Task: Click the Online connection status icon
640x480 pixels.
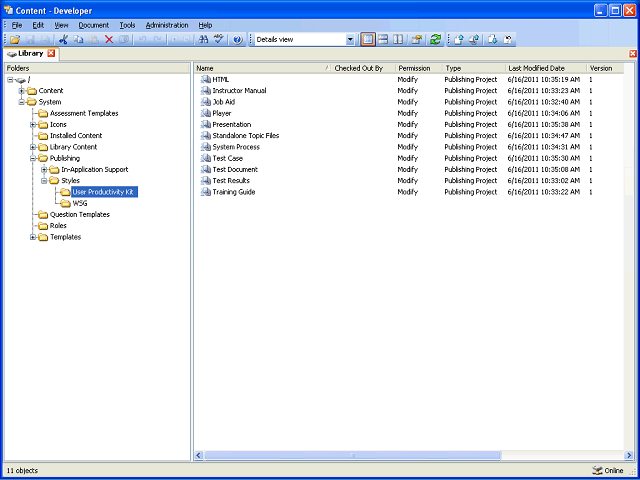Action: 597,471
